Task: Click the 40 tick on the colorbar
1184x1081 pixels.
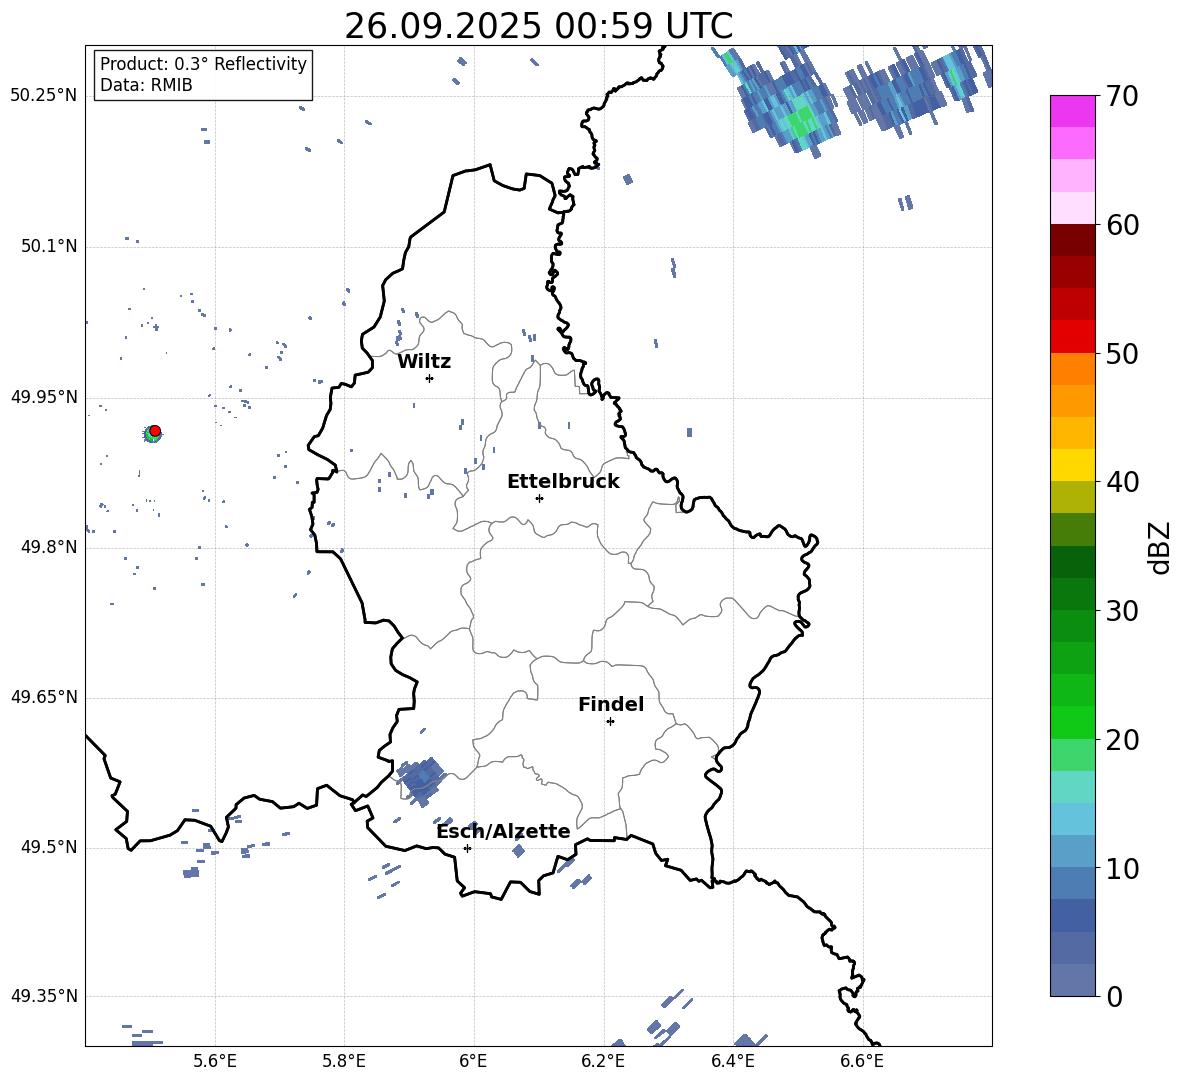Action: tap(1122, 482)
